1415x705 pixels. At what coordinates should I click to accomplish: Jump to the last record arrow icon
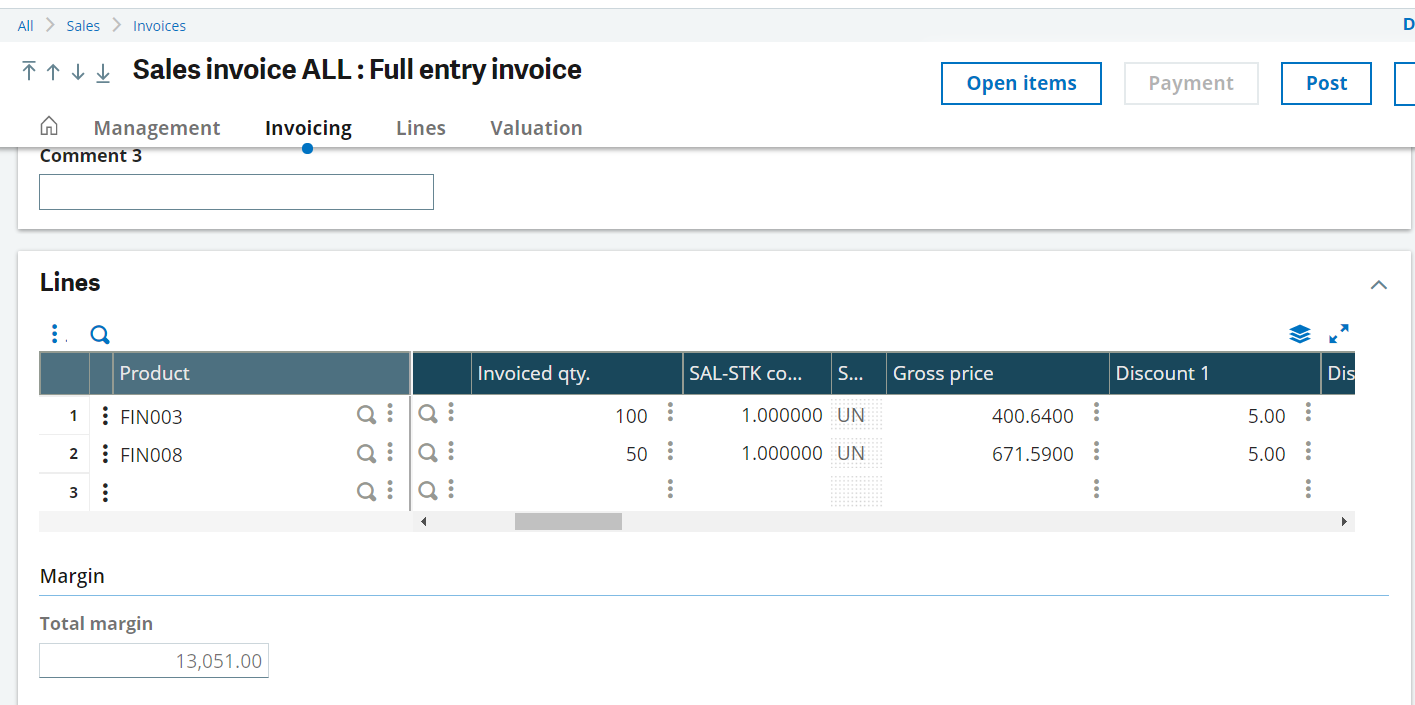pos(102,72)
